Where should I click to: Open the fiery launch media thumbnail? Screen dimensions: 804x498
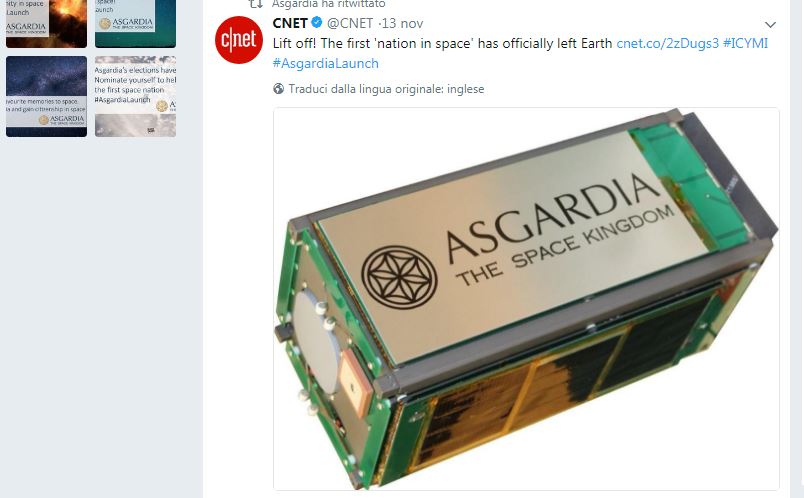[46, 24]
